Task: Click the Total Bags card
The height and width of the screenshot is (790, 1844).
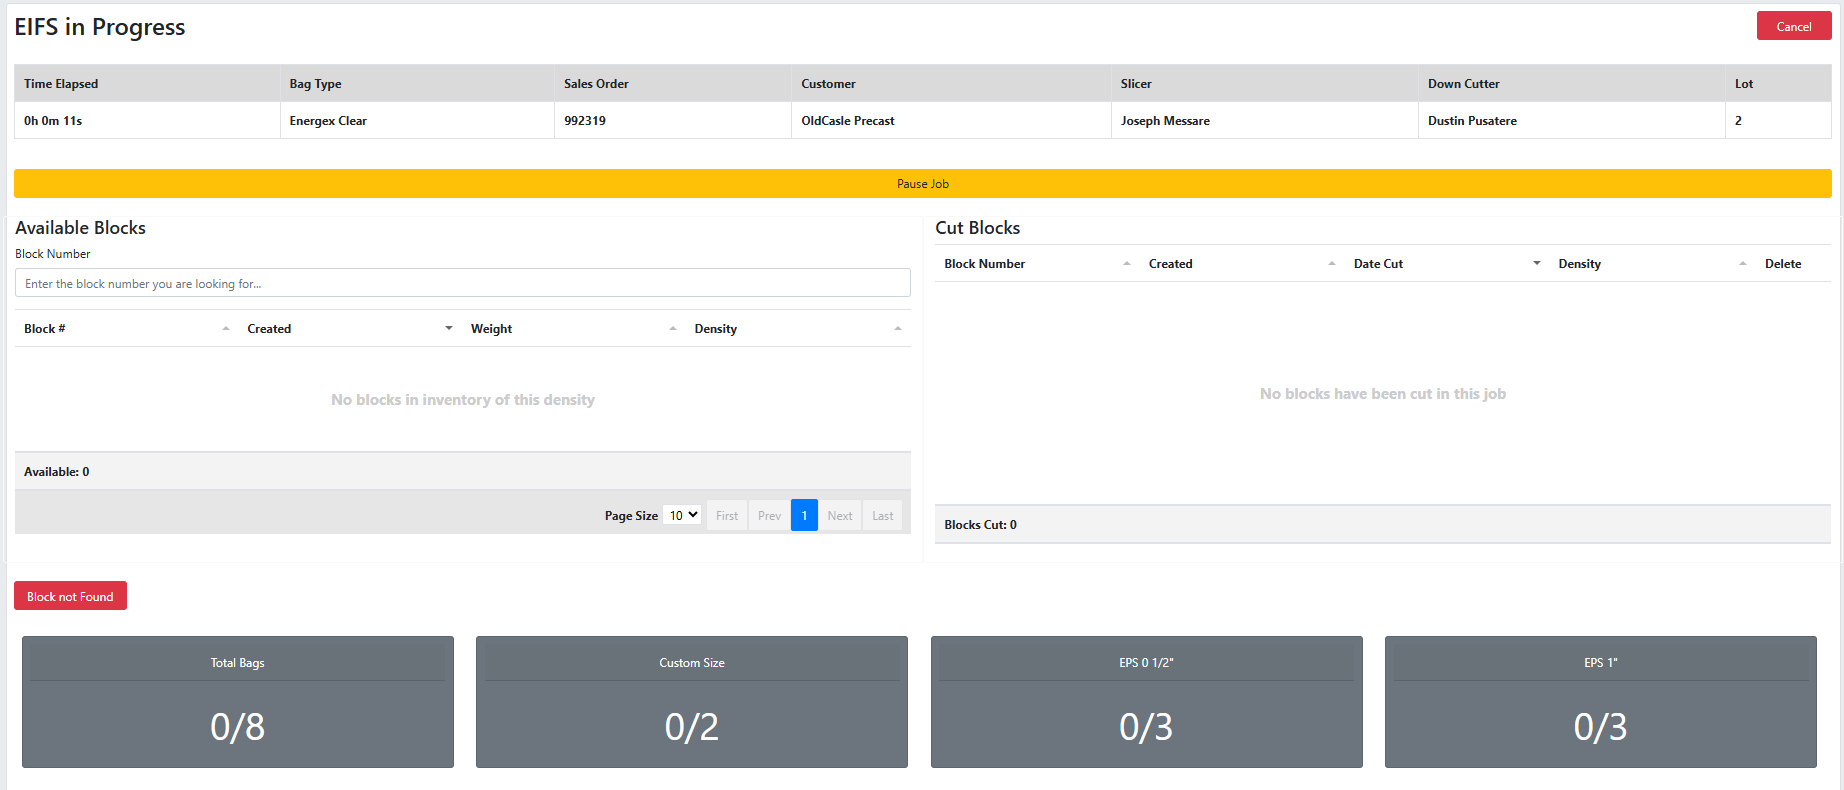Action: point(238,702)
